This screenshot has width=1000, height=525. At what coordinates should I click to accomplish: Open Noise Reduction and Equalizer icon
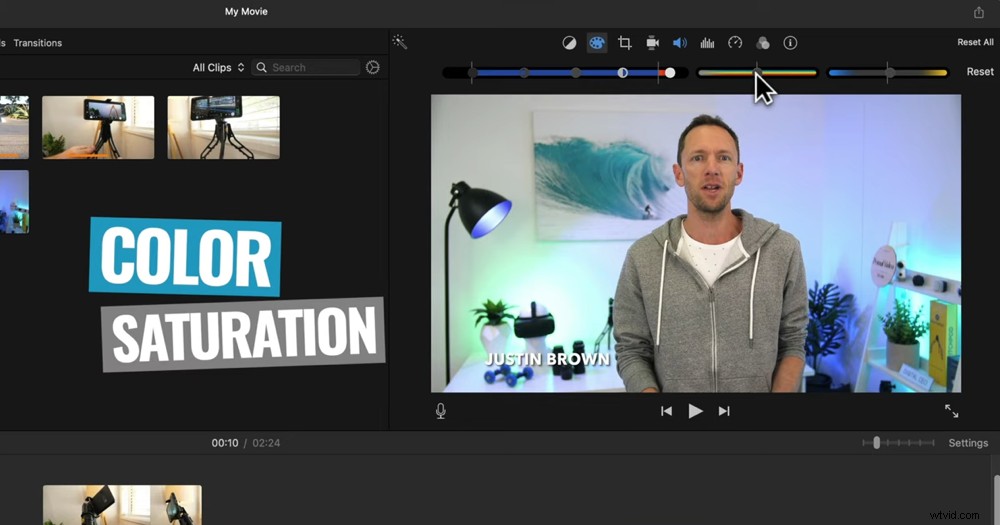pyautogui.click(x=707, y=43)
